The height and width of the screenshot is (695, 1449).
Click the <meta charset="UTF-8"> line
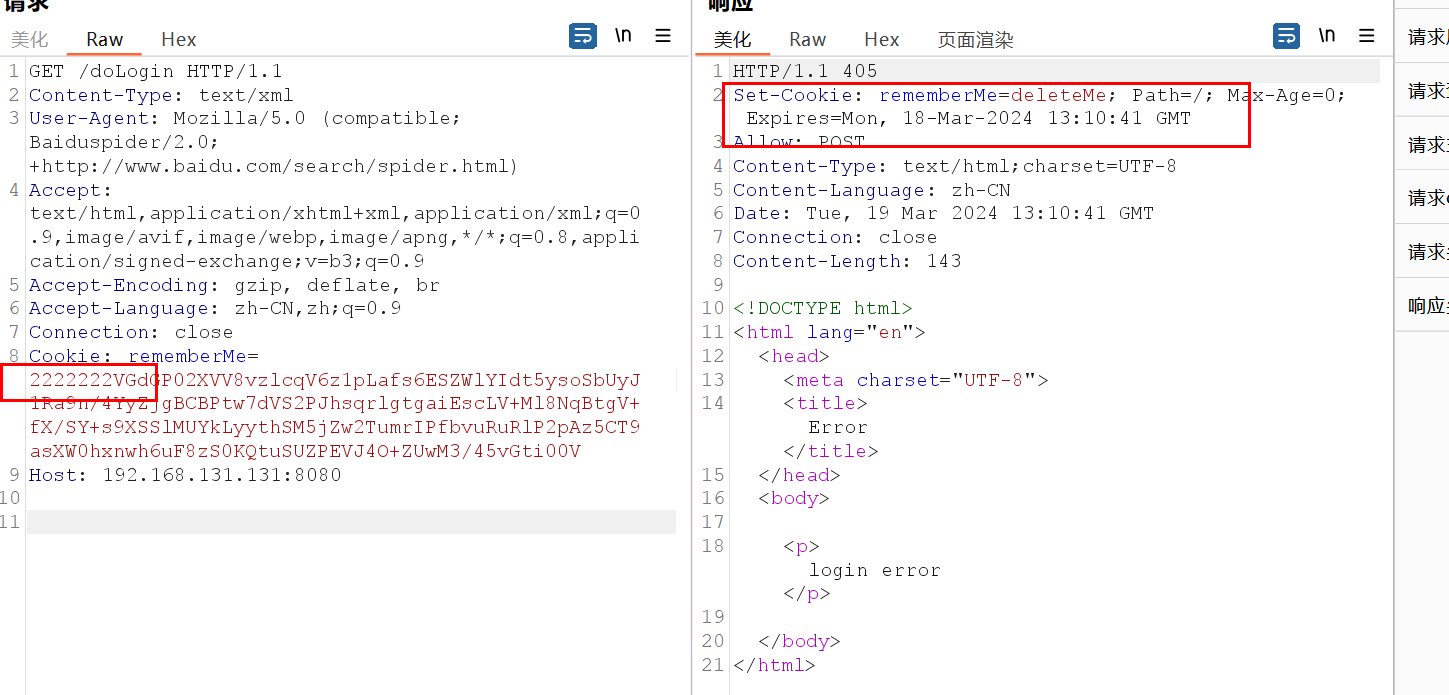click(915, 381)
